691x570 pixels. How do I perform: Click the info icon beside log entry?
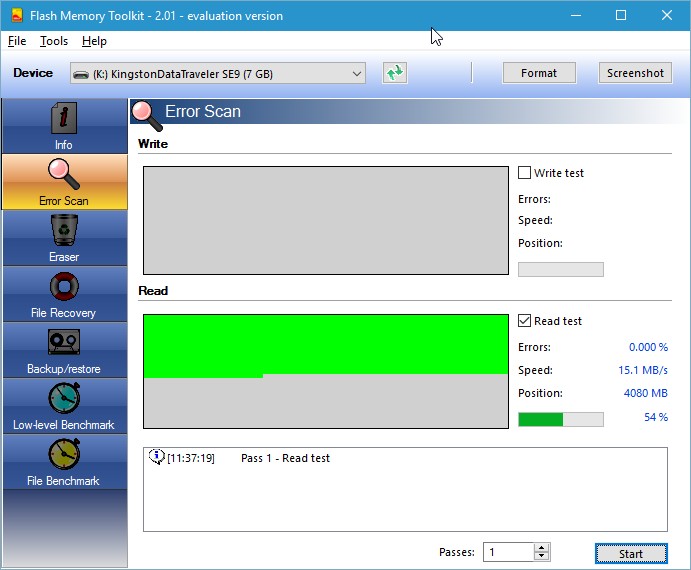tap(156, 457)
